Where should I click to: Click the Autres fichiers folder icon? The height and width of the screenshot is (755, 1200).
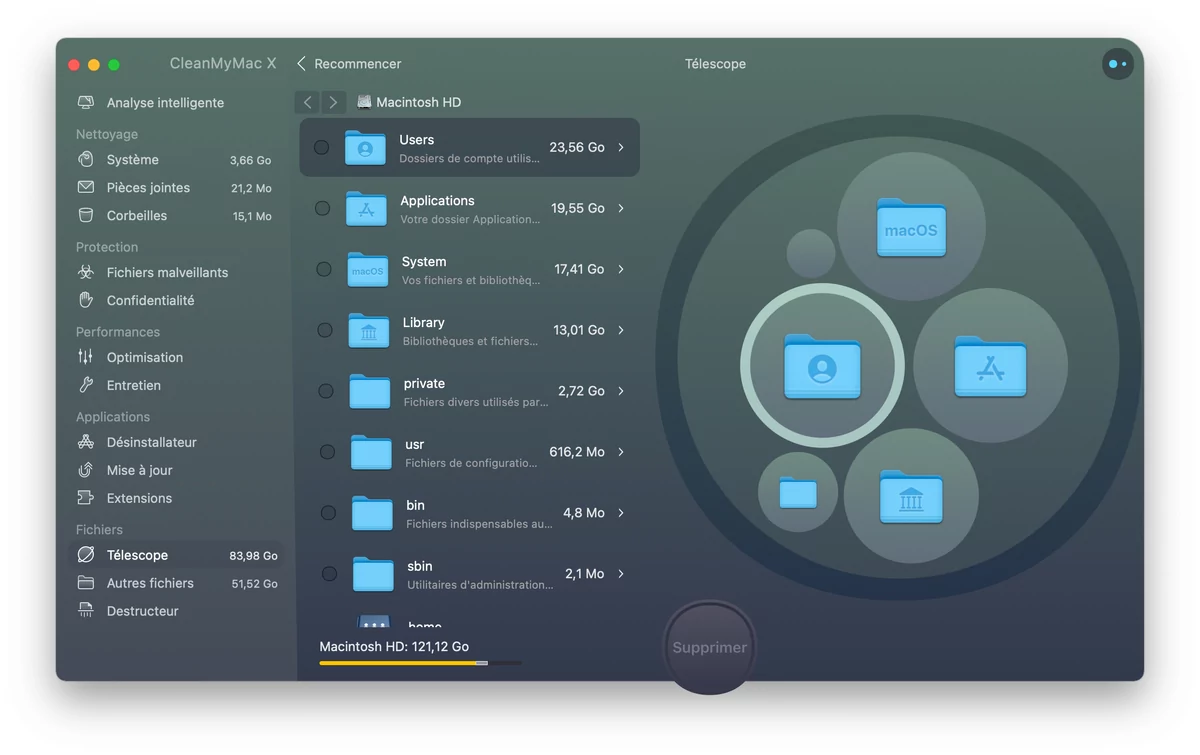click(86, 584)
